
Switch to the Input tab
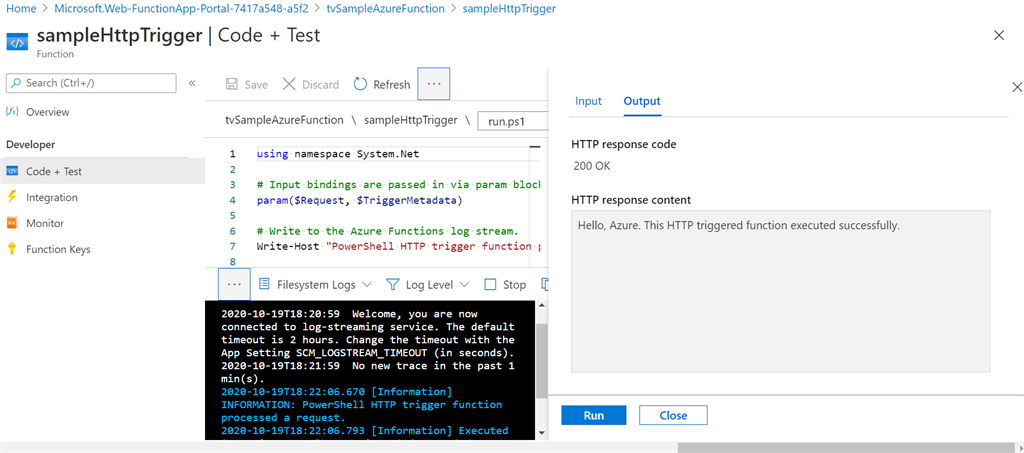pos(588,101)
